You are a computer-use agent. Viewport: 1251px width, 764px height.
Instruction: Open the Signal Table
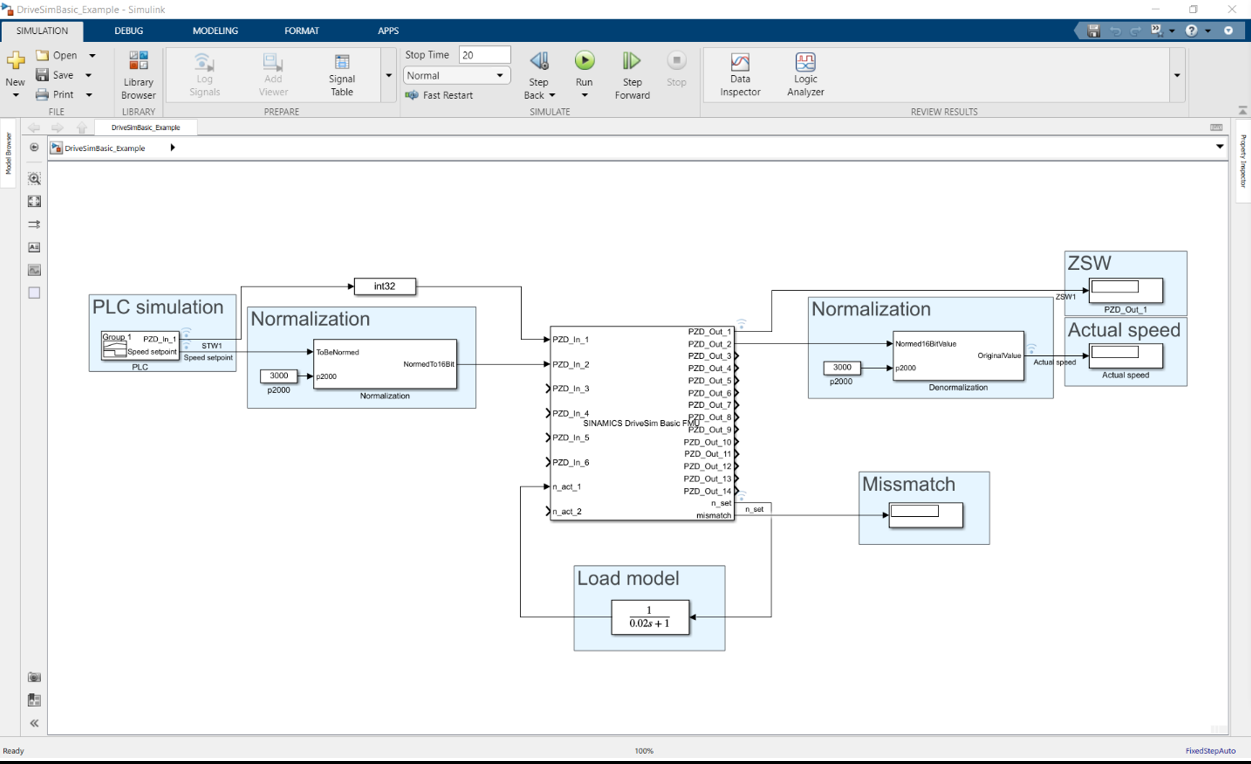pos(342,75)
